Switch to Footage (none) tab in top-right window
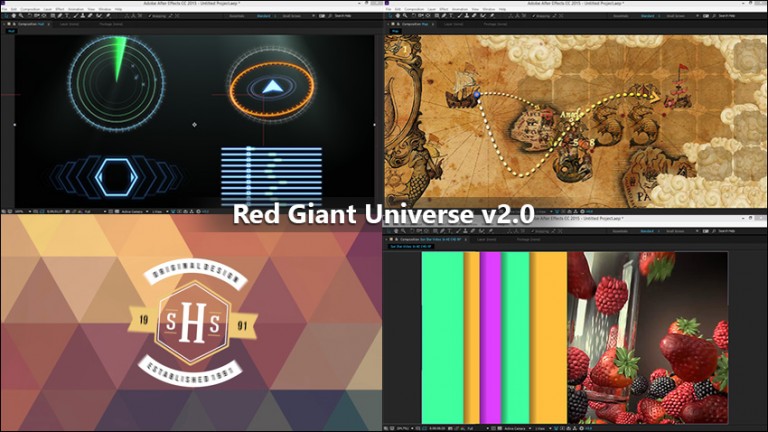The image size is (768, 432). pyautogui.click(x=495, y=24)
